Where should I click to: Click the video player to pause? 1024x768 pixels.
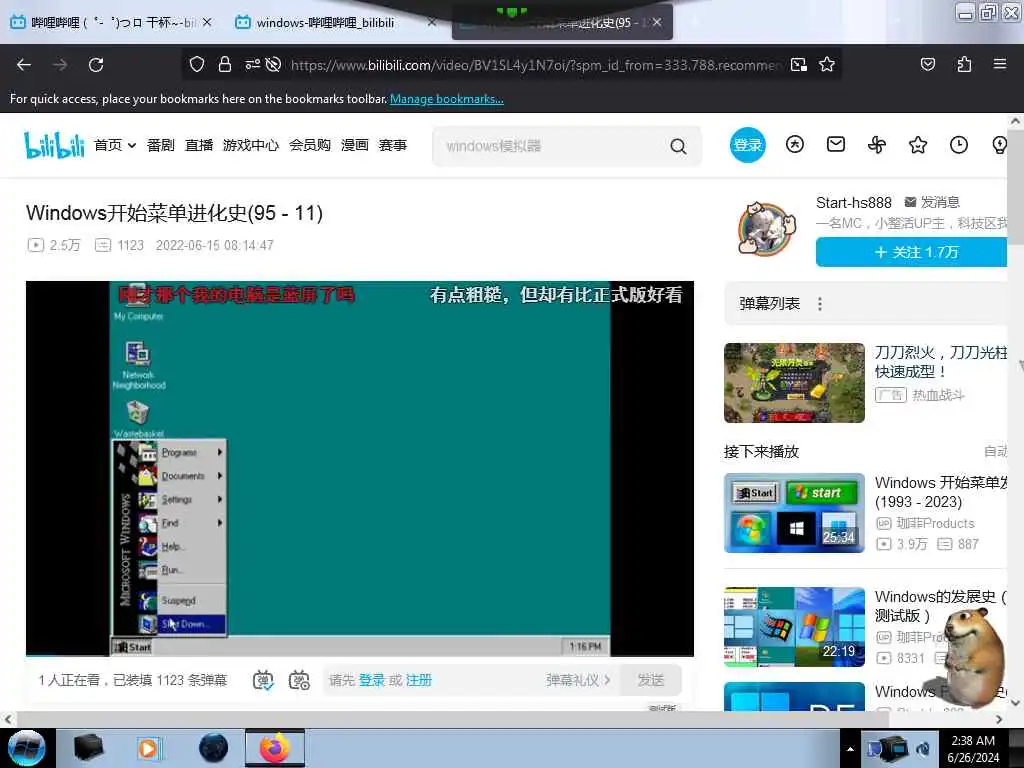tap(360, 468)
